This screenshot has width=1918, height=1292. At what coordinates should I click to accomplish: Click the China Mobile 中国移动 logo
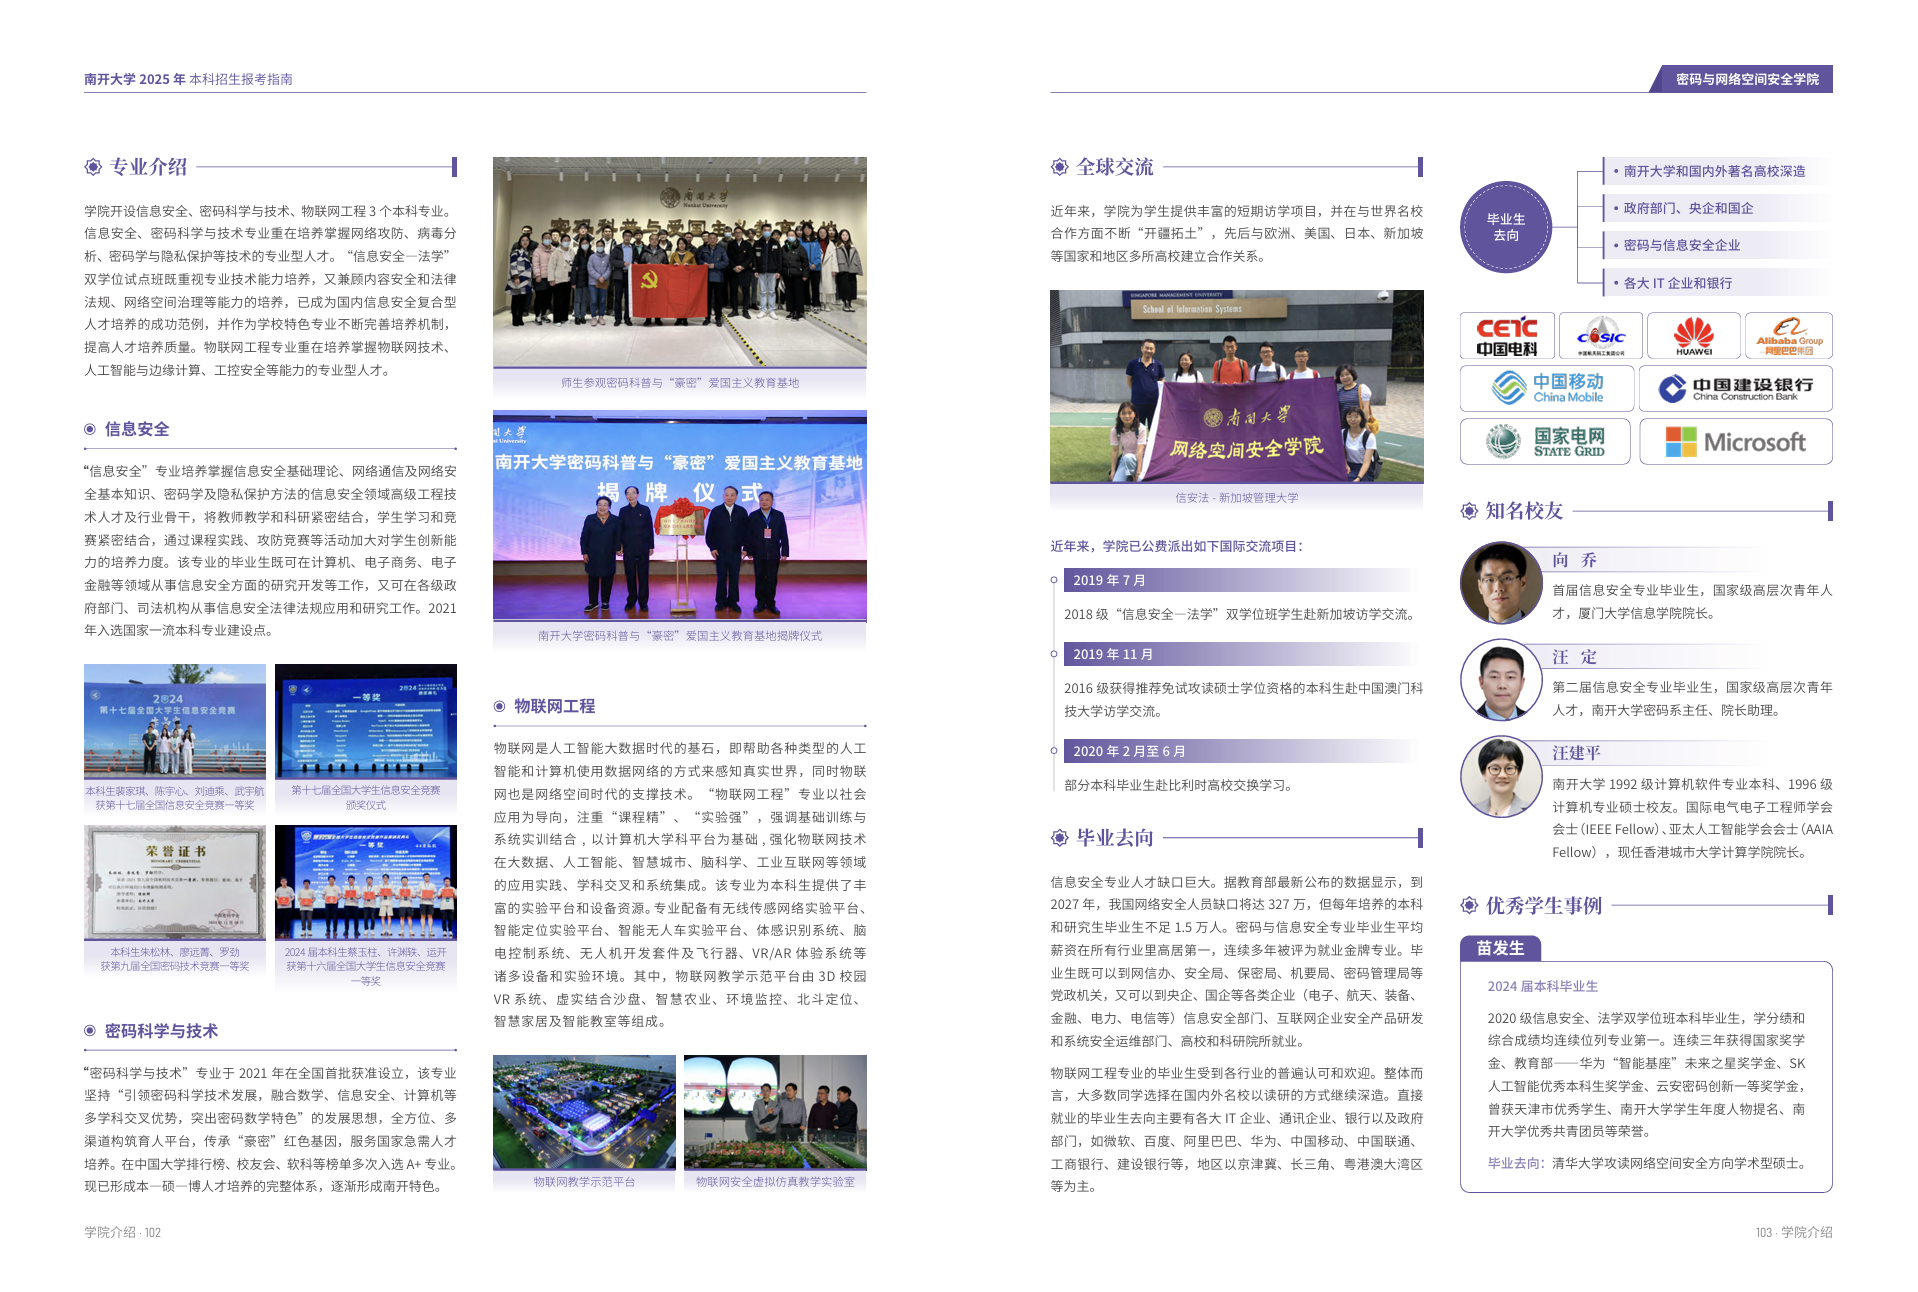[1547, 388]
